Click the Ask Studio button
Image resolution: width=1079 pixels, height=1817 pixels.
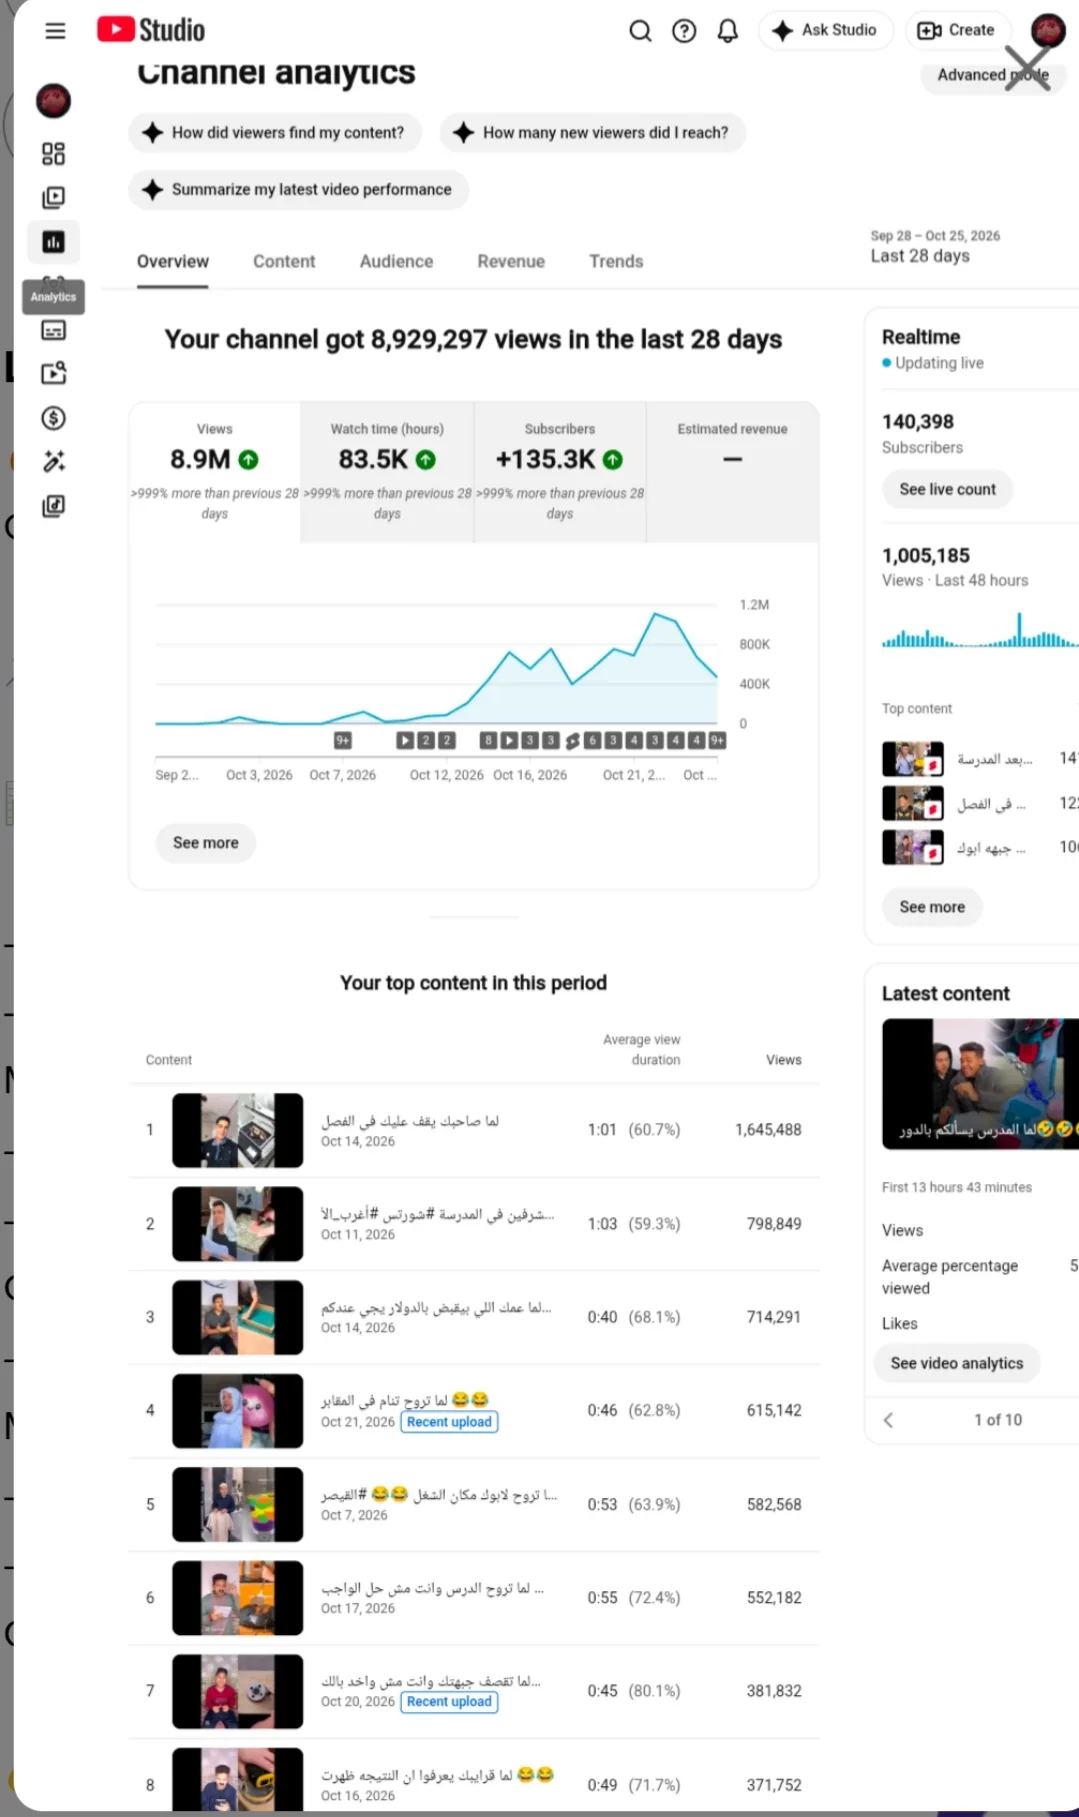click(x=826, y=30)
